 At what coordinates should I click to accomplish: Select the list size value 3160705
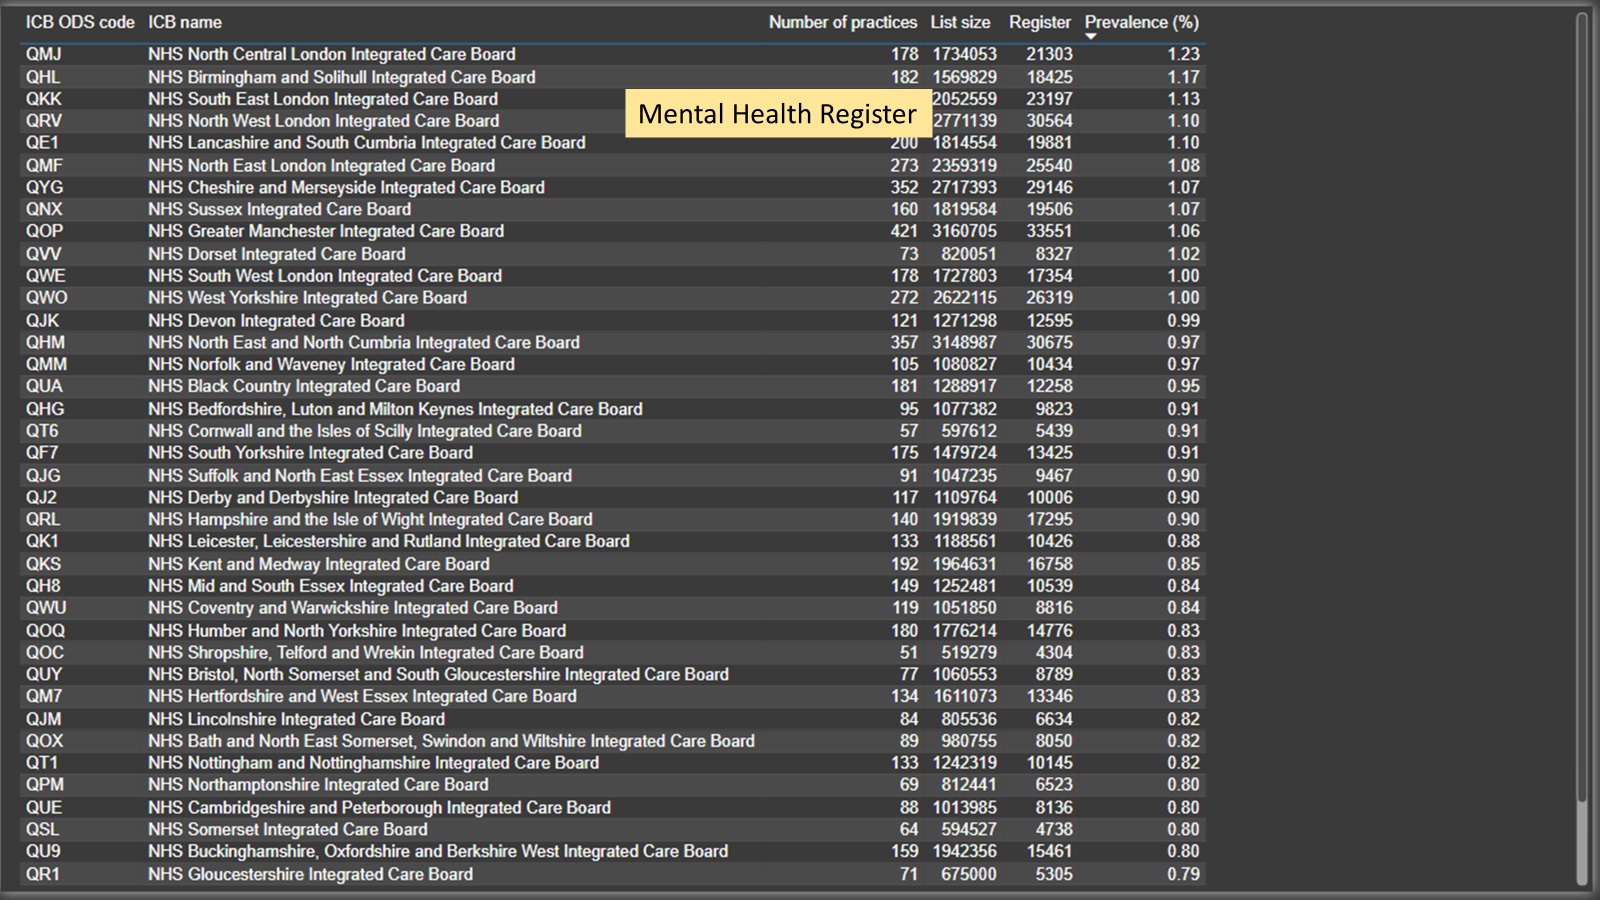click(964, 231)
